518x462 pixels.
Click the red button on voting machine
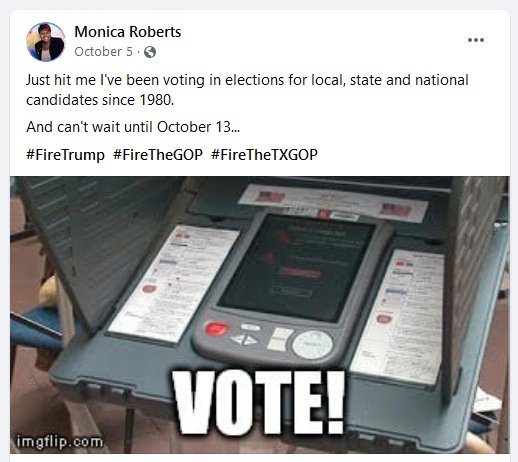tap(216, 329)
